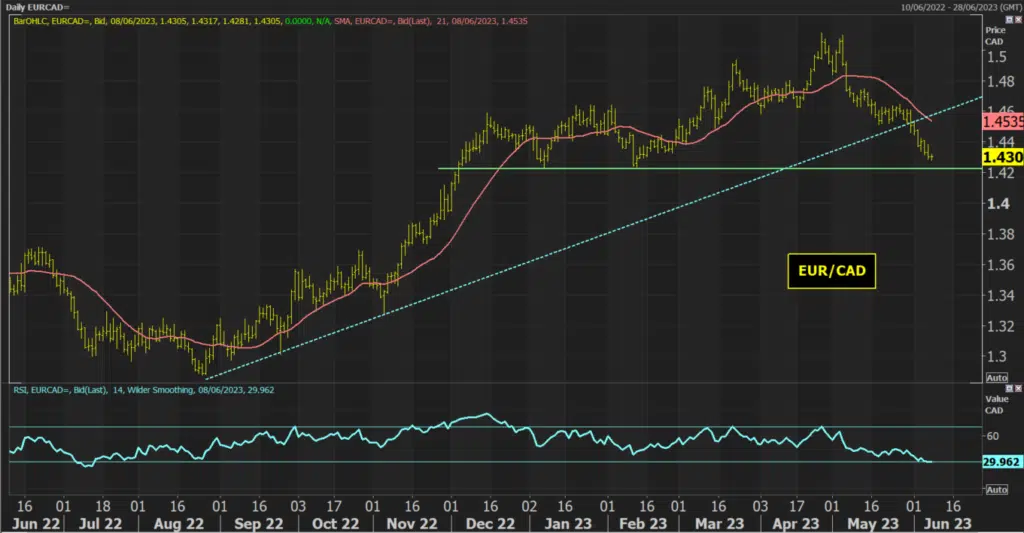Select the Mar 23 month on time axis
1024x533 pixels.
pos(719,524)
